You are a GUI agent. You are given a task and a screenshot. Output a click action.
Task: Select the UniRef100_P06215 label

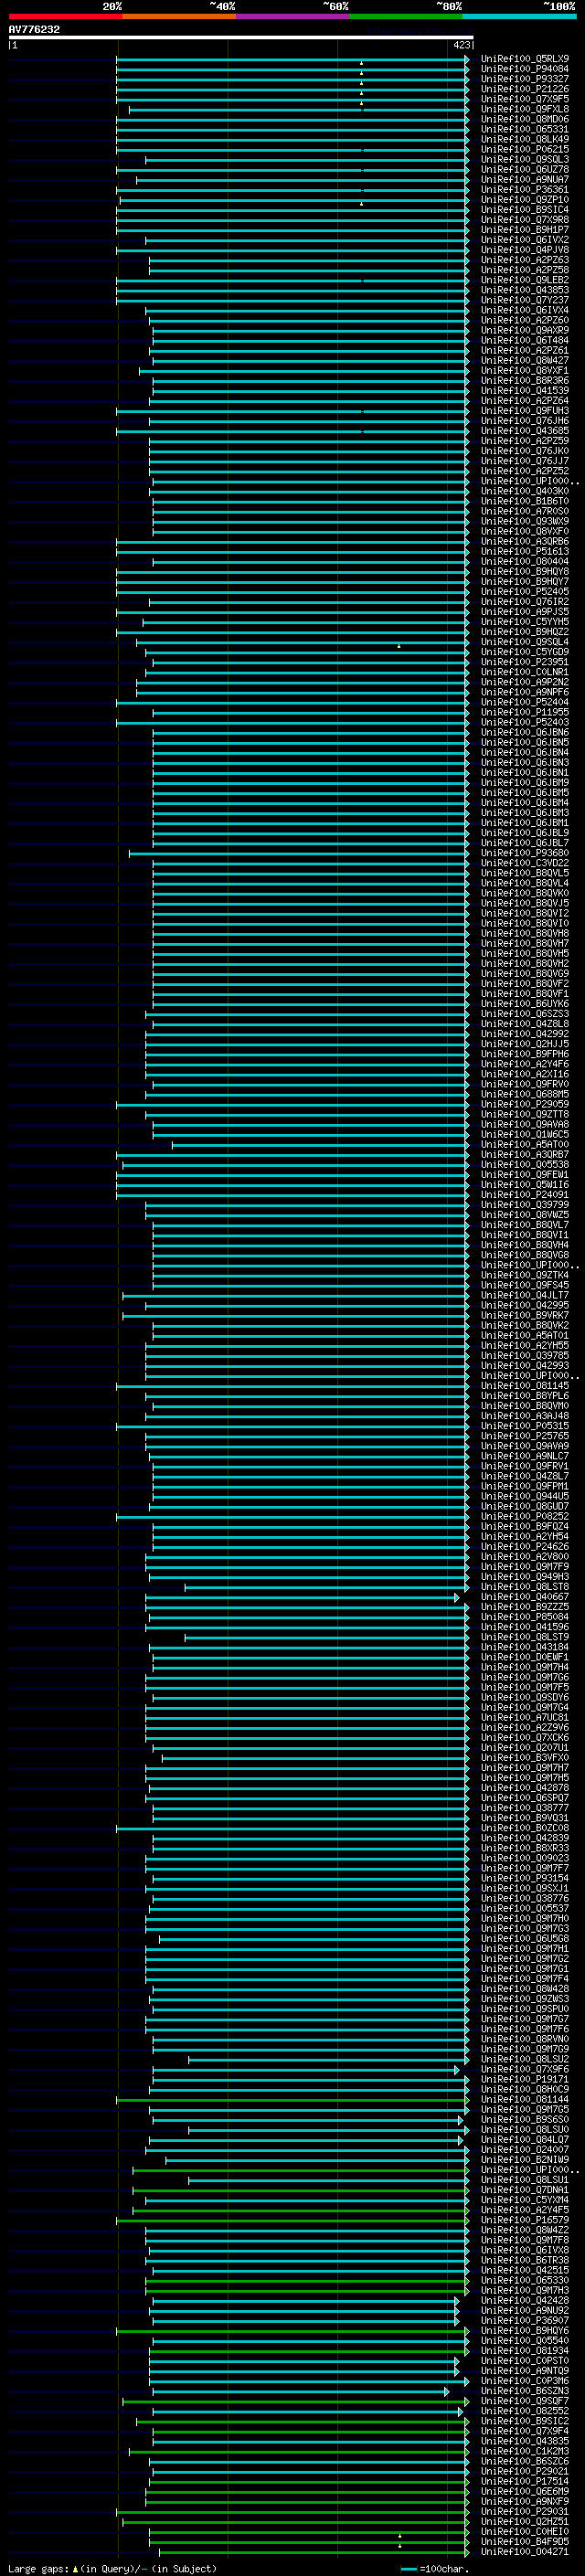pos(524,149)
